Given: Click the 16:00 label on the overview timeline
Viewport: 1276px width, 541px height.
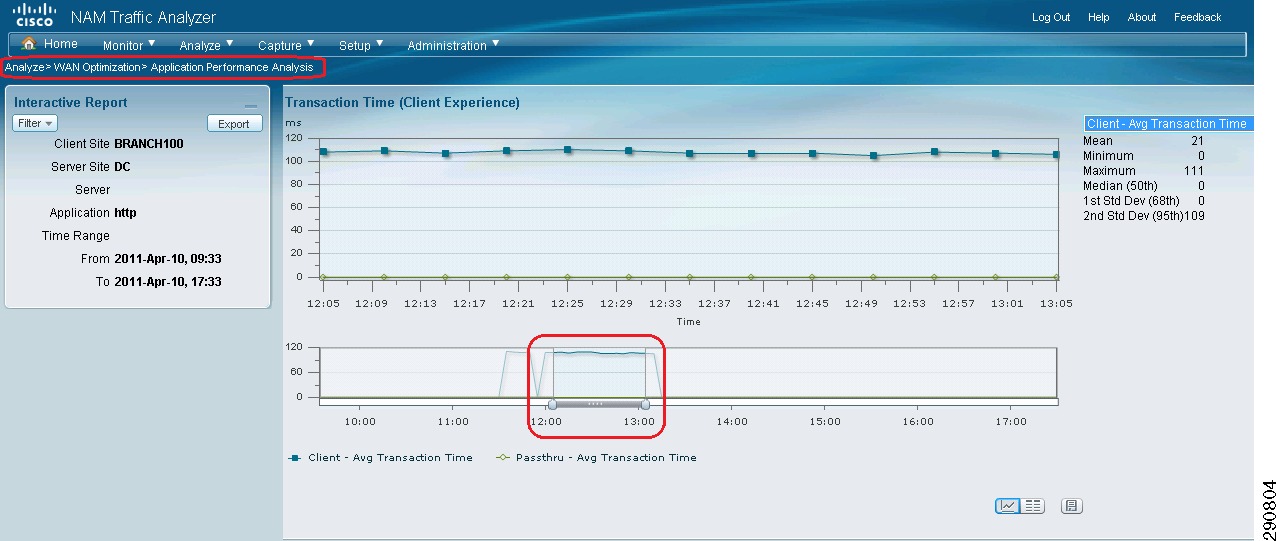Looking at the screenshot, I should pyautogui.click(x=918, y=422).
